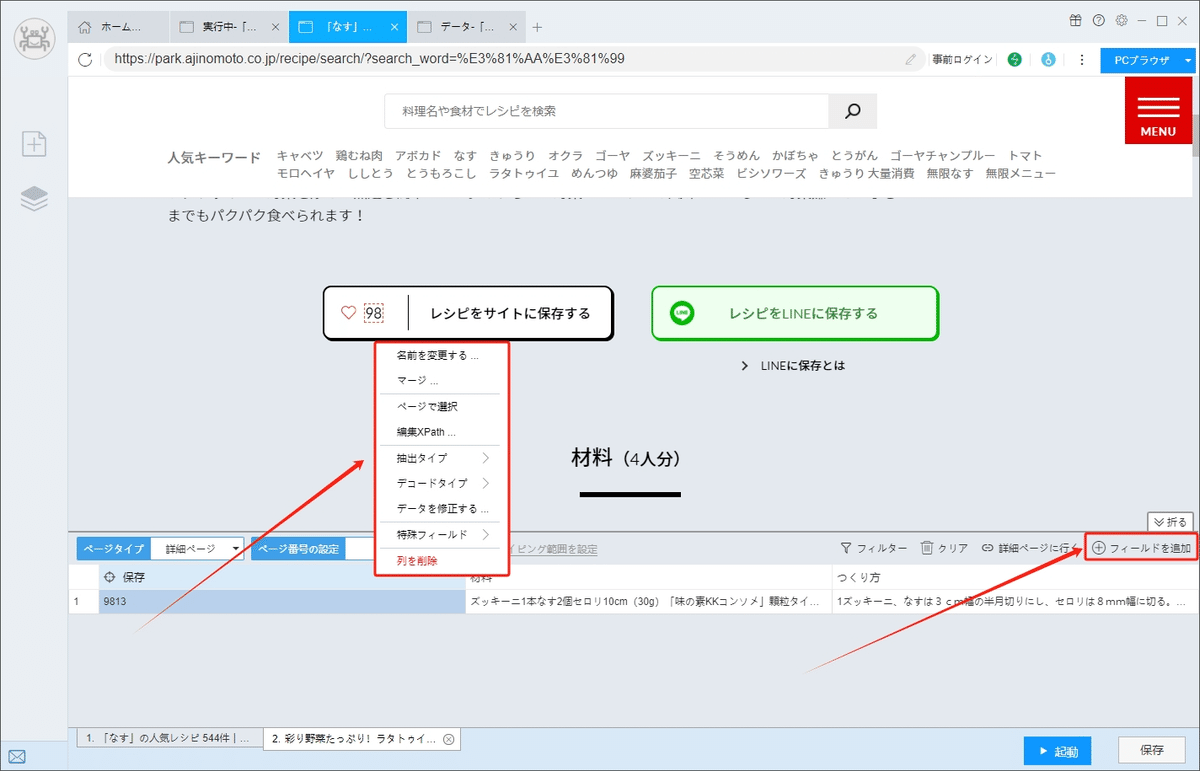Open the settings gear icon in title bar
Screen dimensions: 1200x771
1121,20
